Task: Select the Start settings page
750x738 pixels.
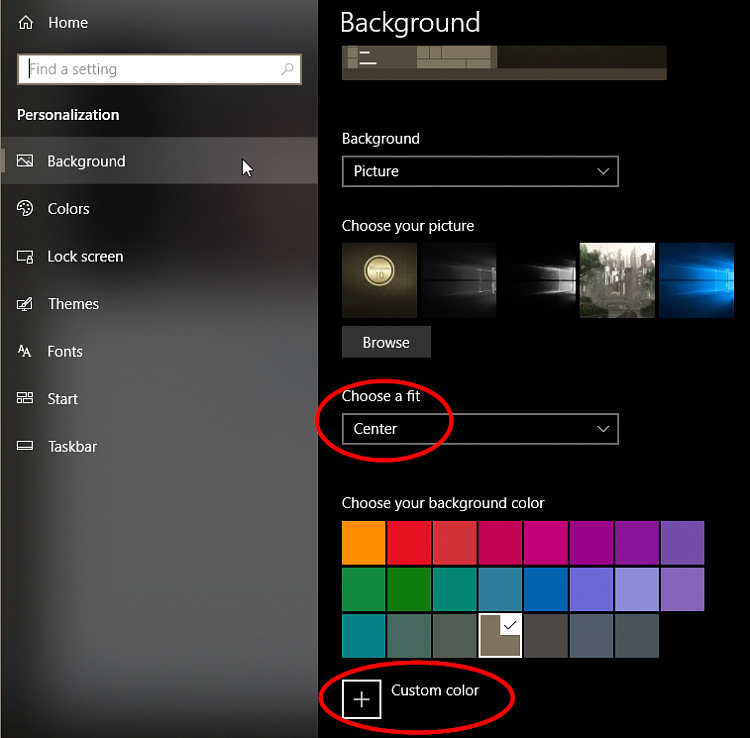Action: click(x=160, y=398)
